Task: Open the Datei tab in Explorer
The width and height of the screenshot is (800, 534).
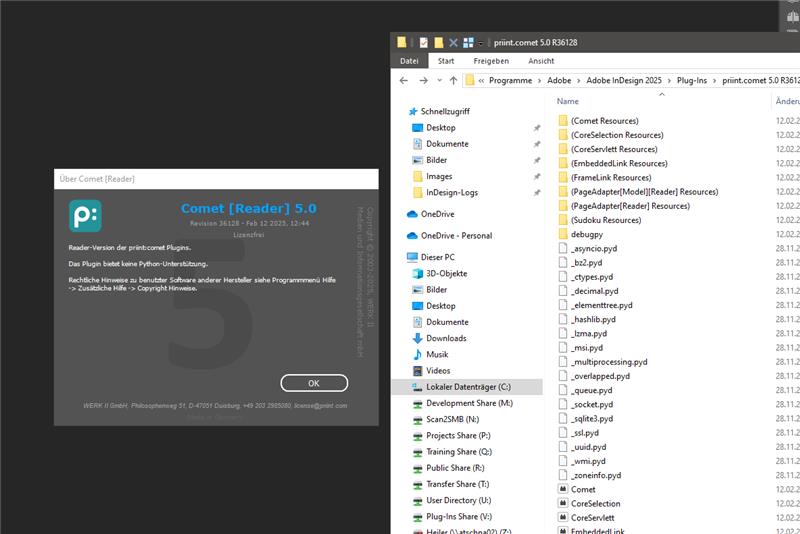Action: click(x=409, y=61)
